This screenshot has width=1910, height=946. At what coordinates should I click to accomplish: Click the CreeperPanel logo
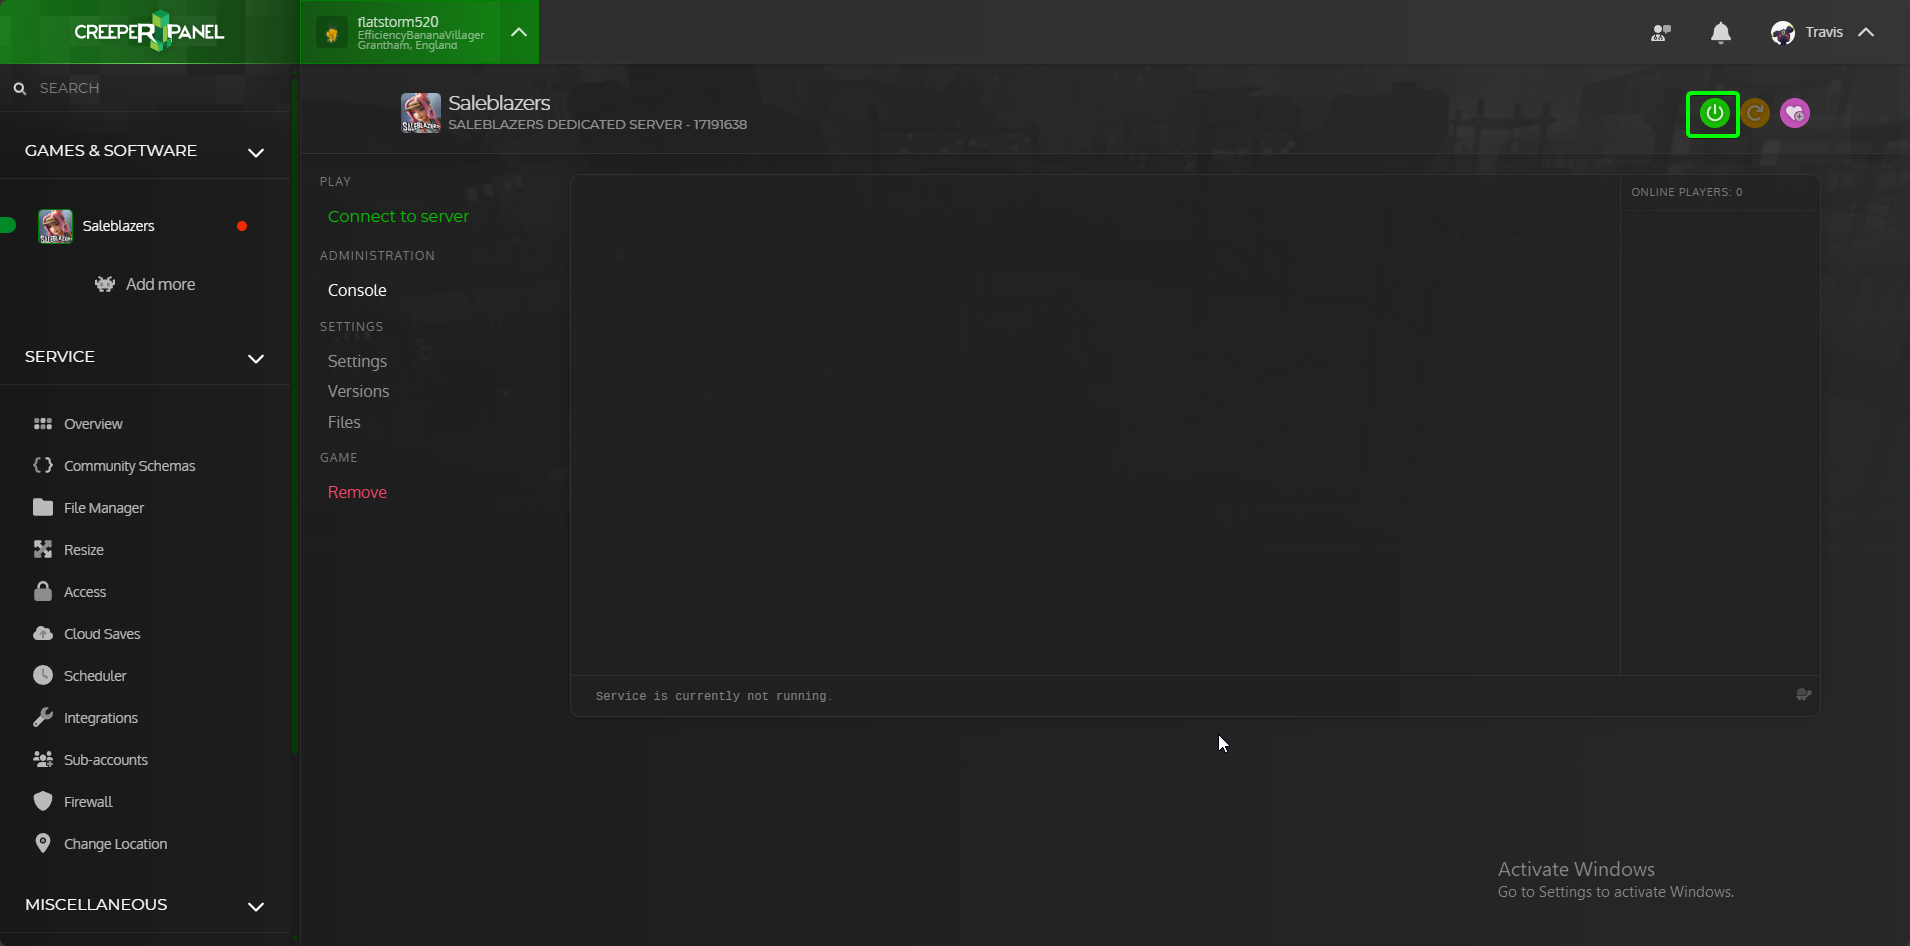(149, 32)
